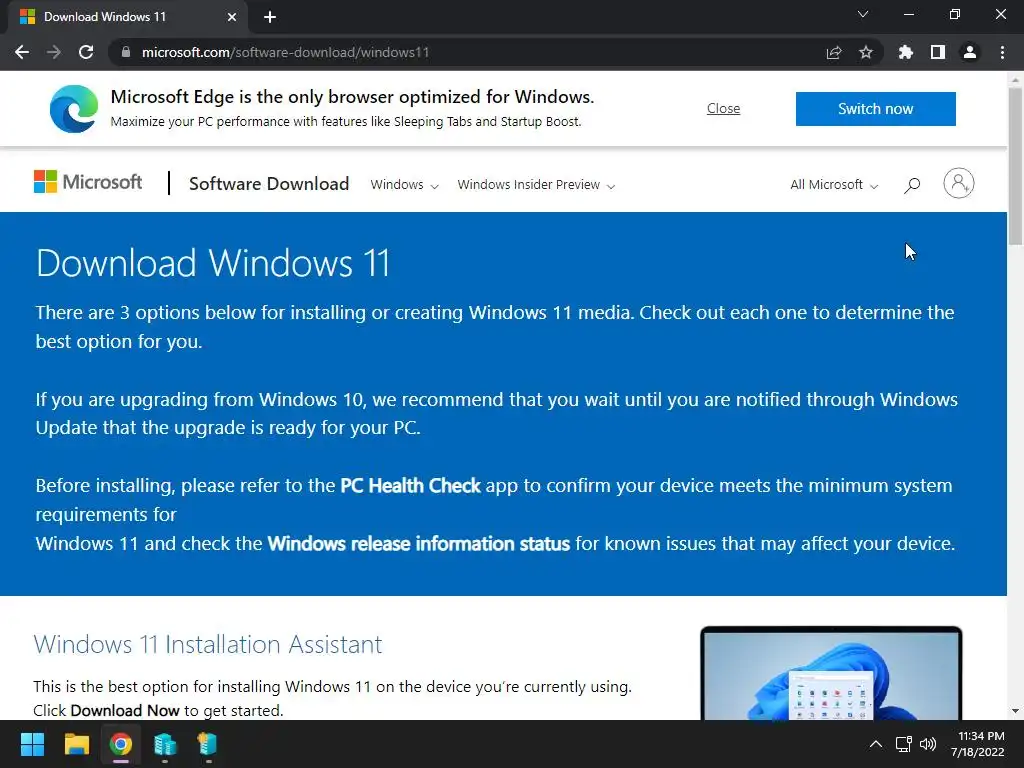Open Chrome three-dot menu

pyautogui.click(x=1002, y=52)
